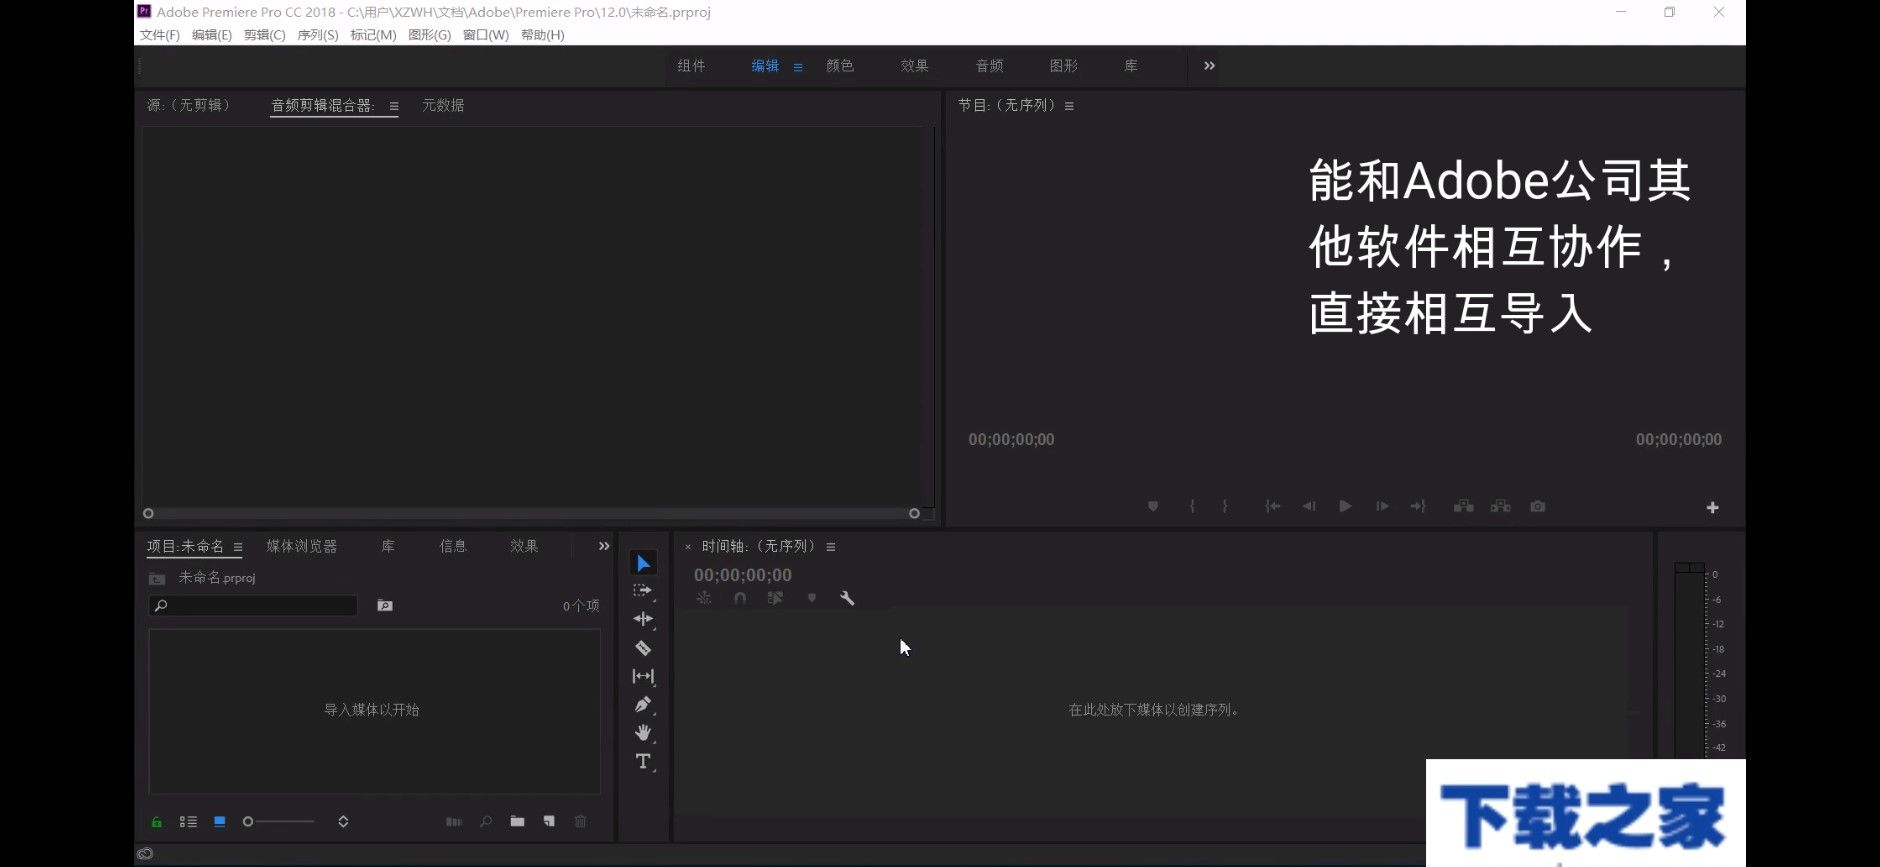Select the Track Select Forward tool
This screenshot has width=1880, height=867.
(x=643, y=591)
